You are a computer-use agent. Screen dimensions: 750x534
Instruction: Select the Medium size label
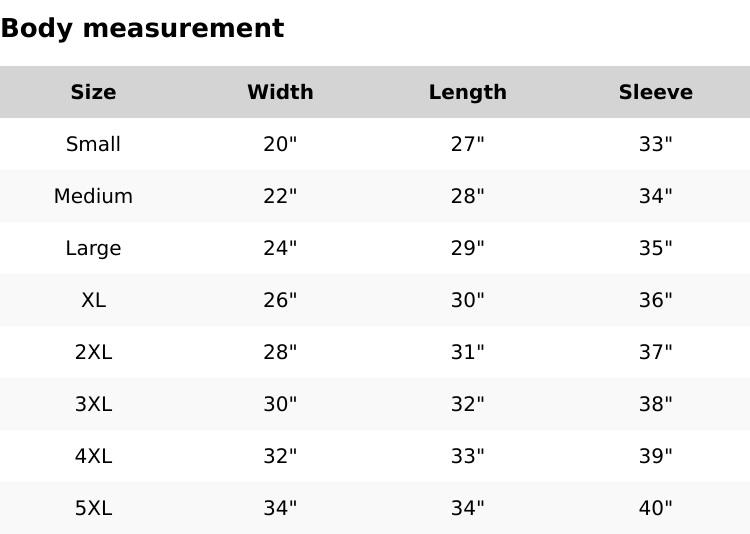pos(93,196)
